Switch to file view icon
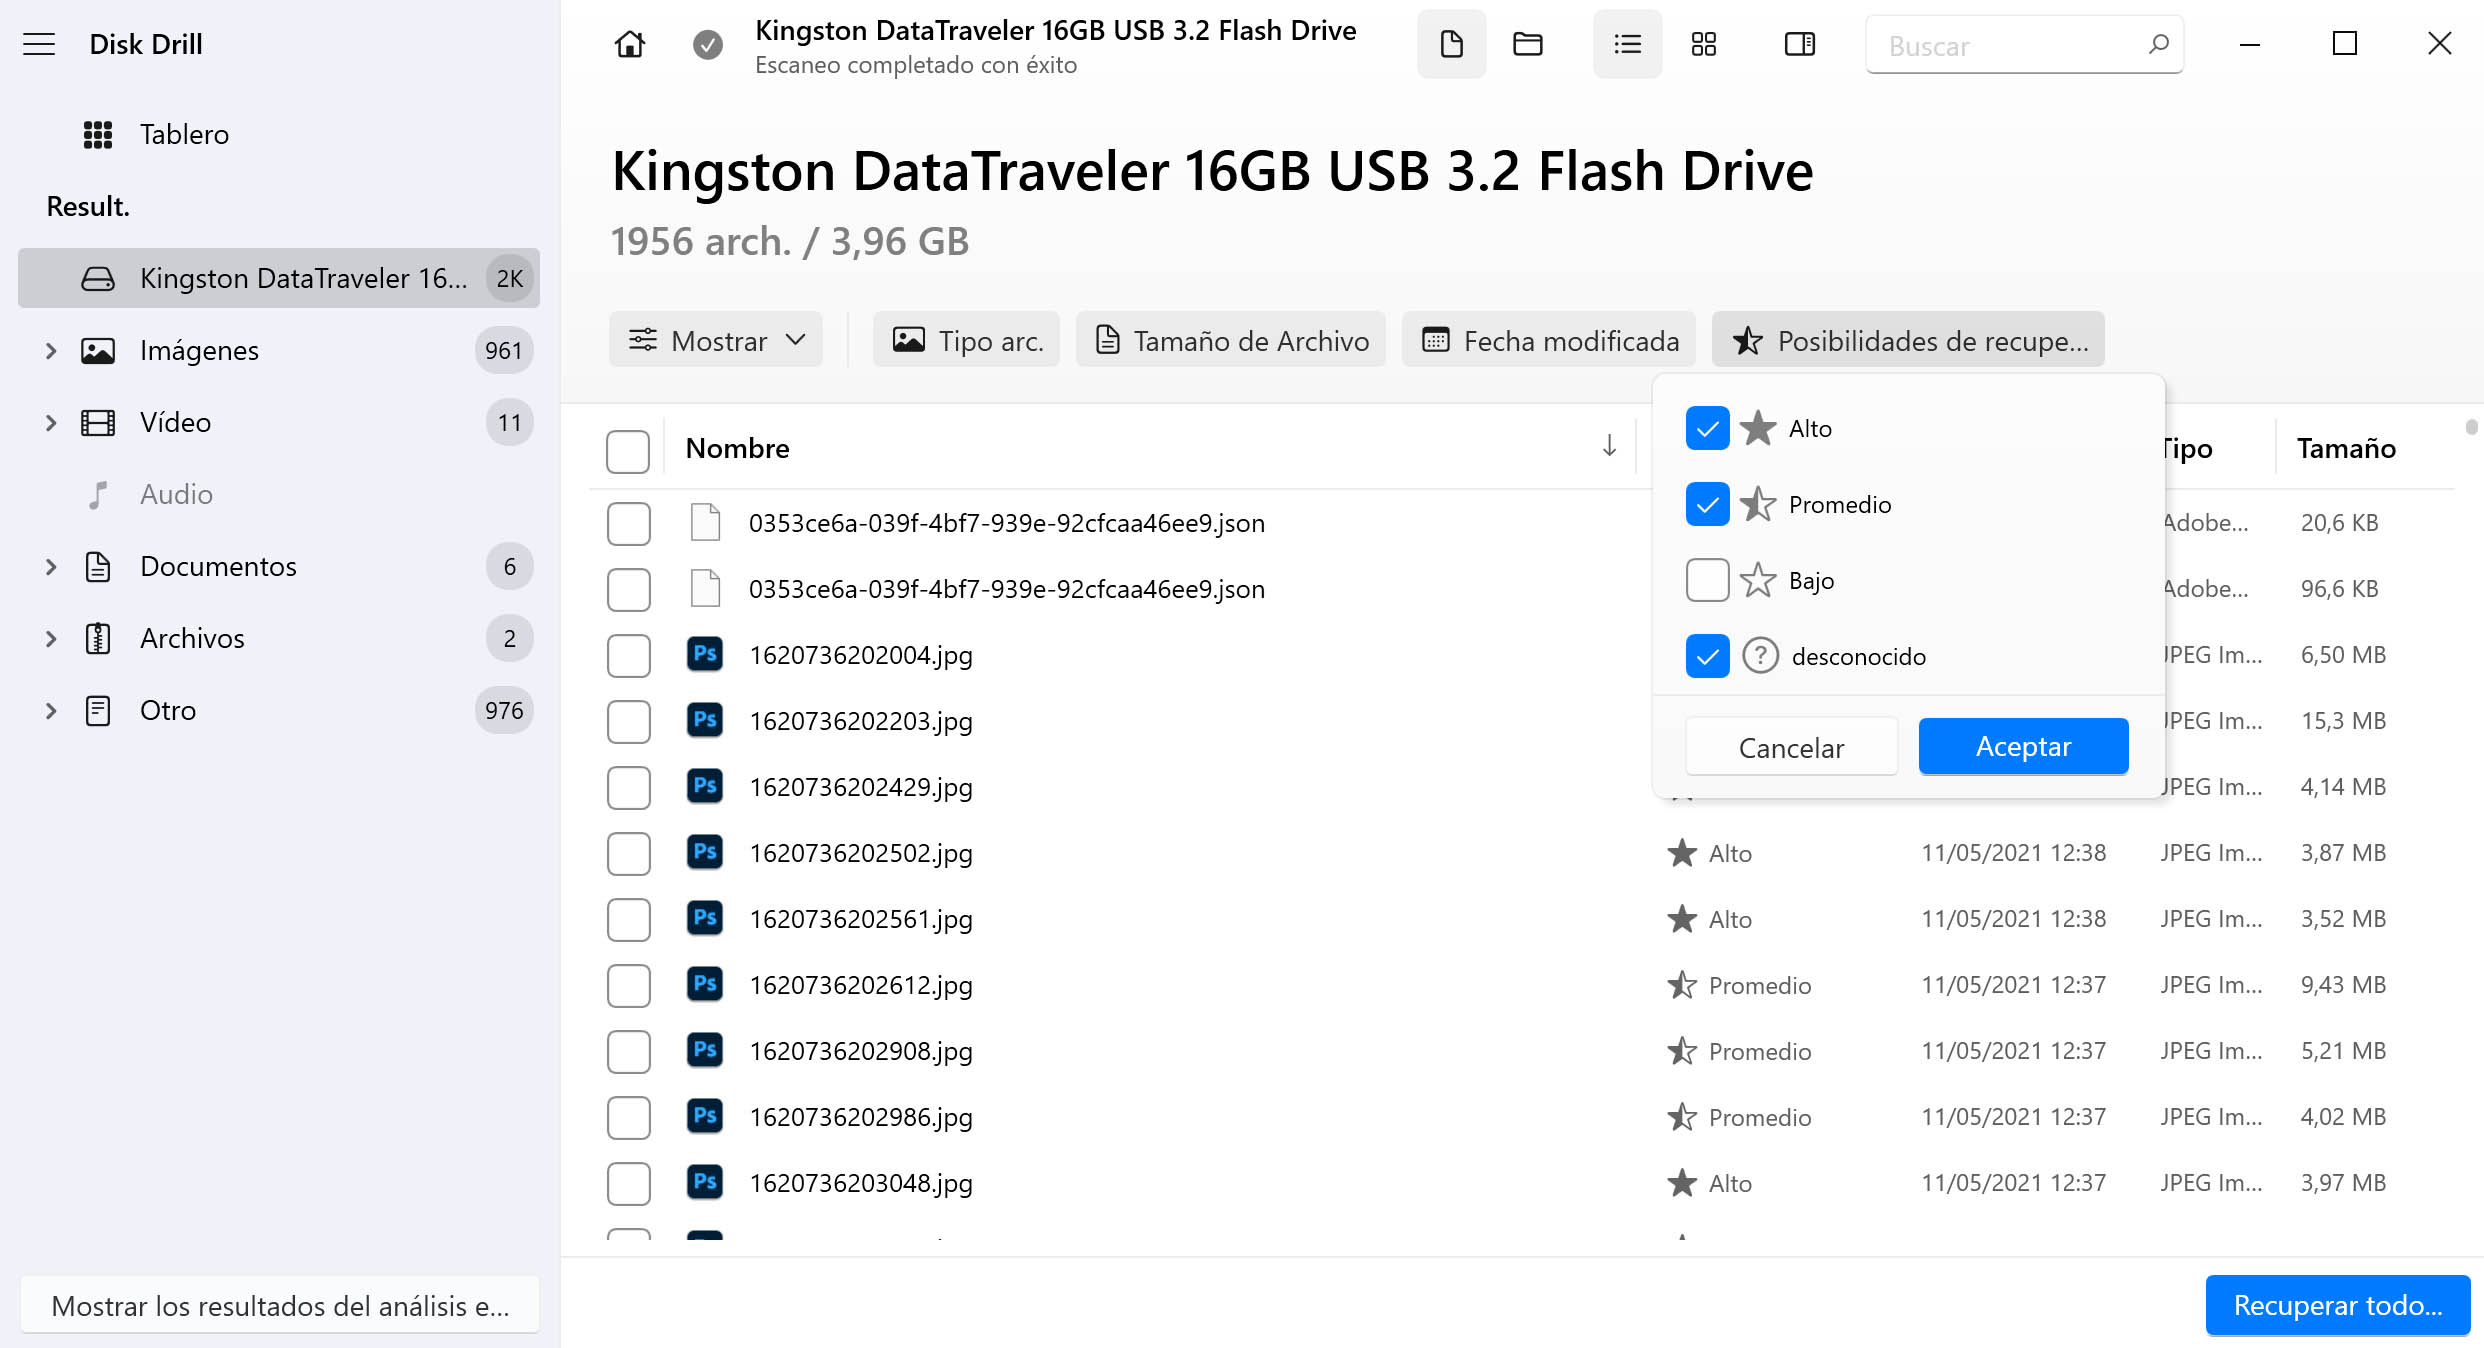This screenshot has height=1348, width=2484. pyautogui.click(x=1451, y=44)
